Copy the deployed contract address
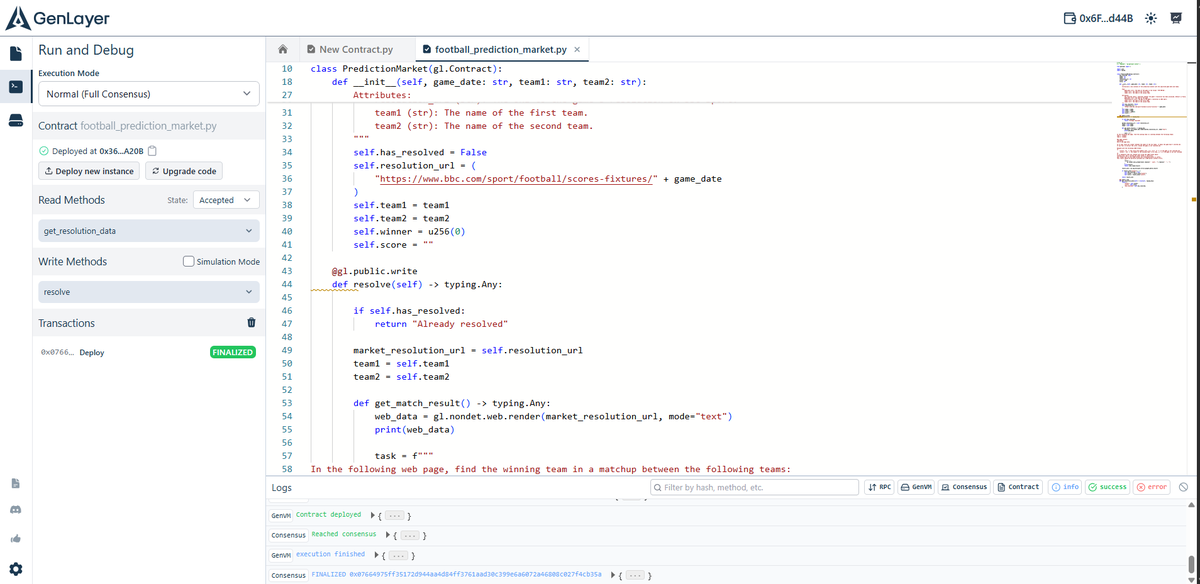The width and height of the screenshot is (1200, 584). coord(152,150)
